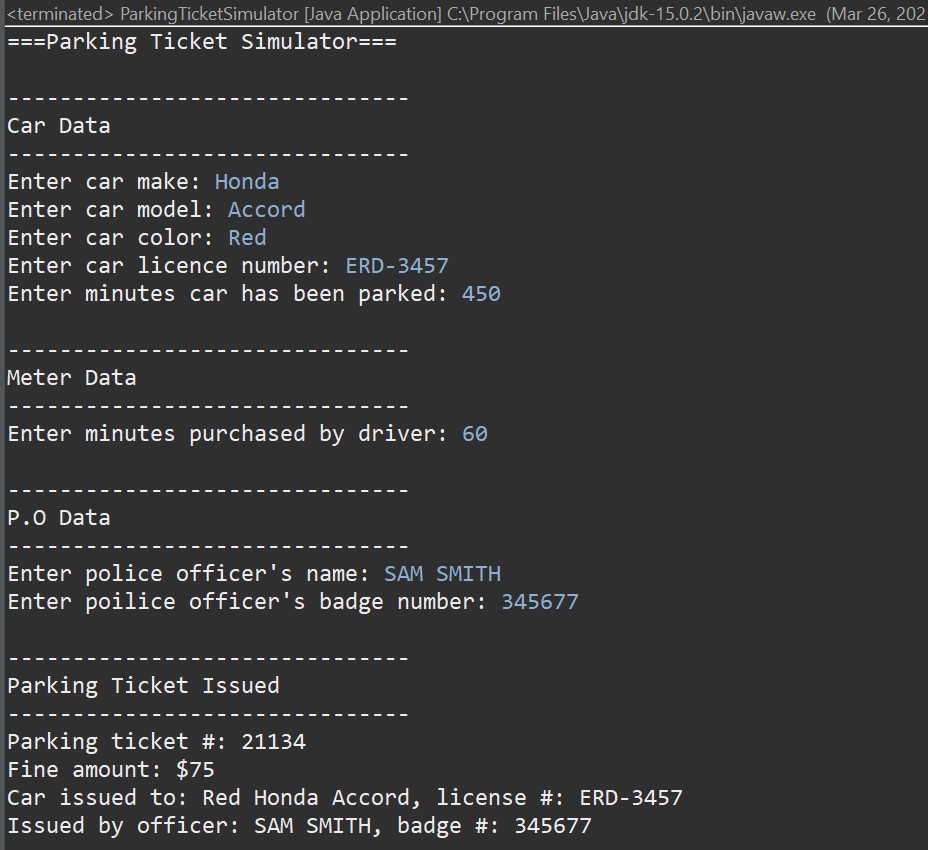Select the 345677 badge number entry
The image size is (928, 850).
coord(540,601)
